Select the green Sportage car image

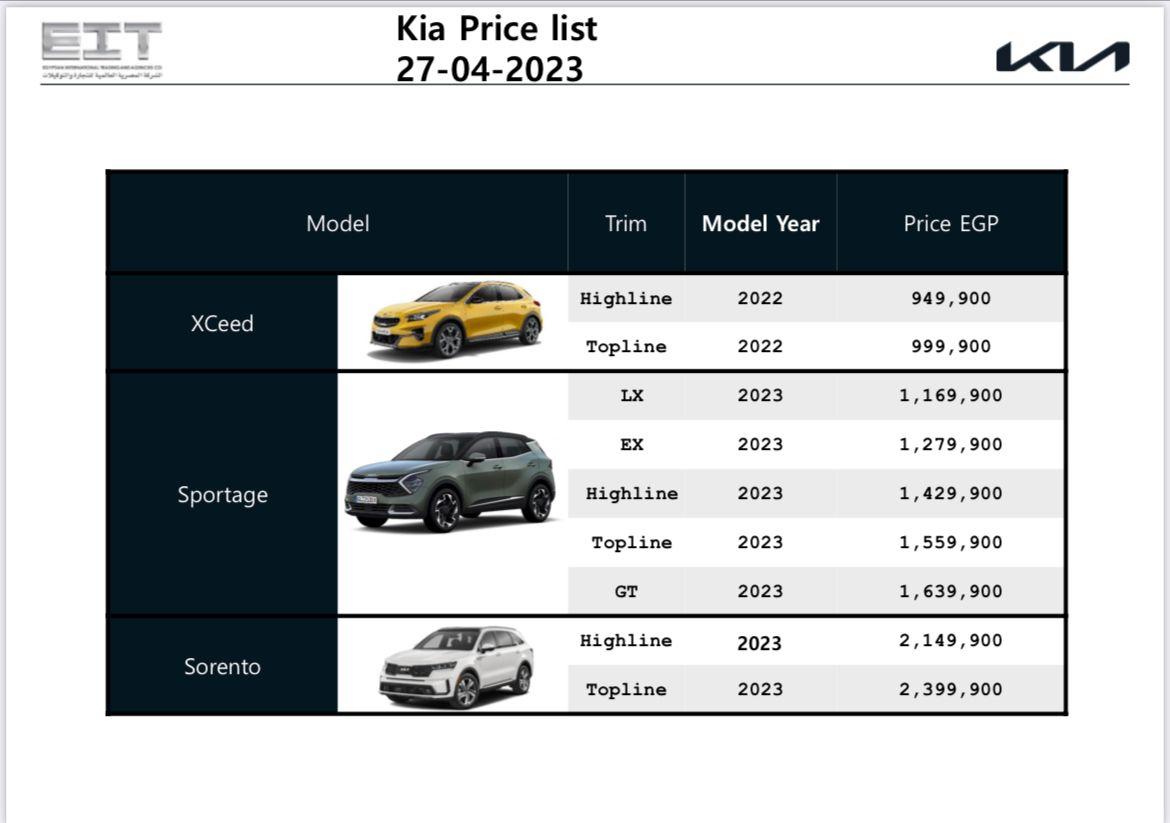pyautogui.click(x=450, y=482)
